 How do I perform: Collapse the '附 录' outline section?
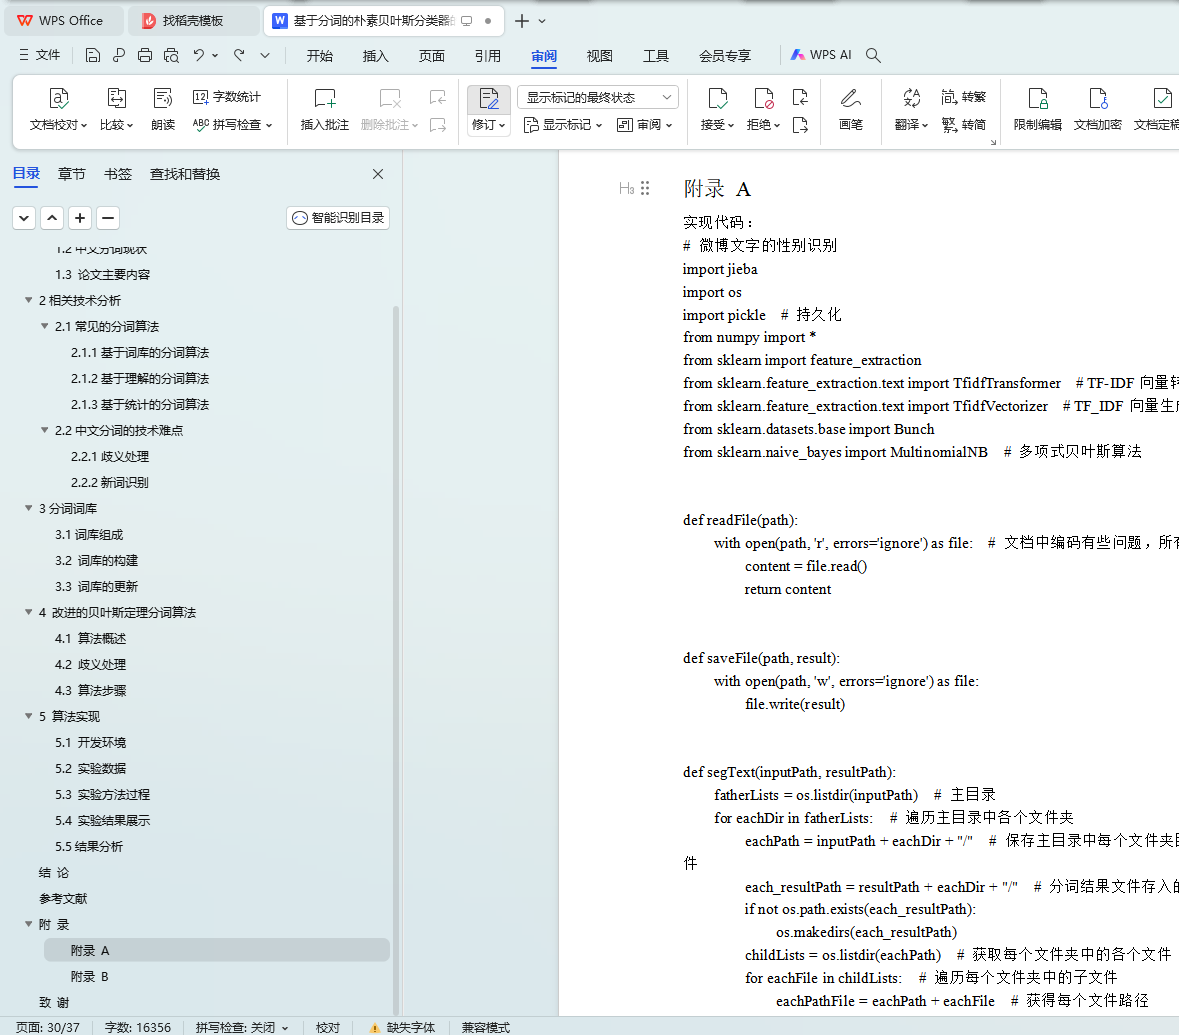29,924
